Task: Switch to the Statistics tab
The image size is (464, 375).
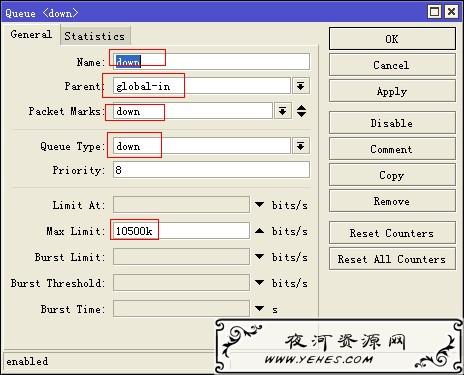Action: [x=95, y=36]
